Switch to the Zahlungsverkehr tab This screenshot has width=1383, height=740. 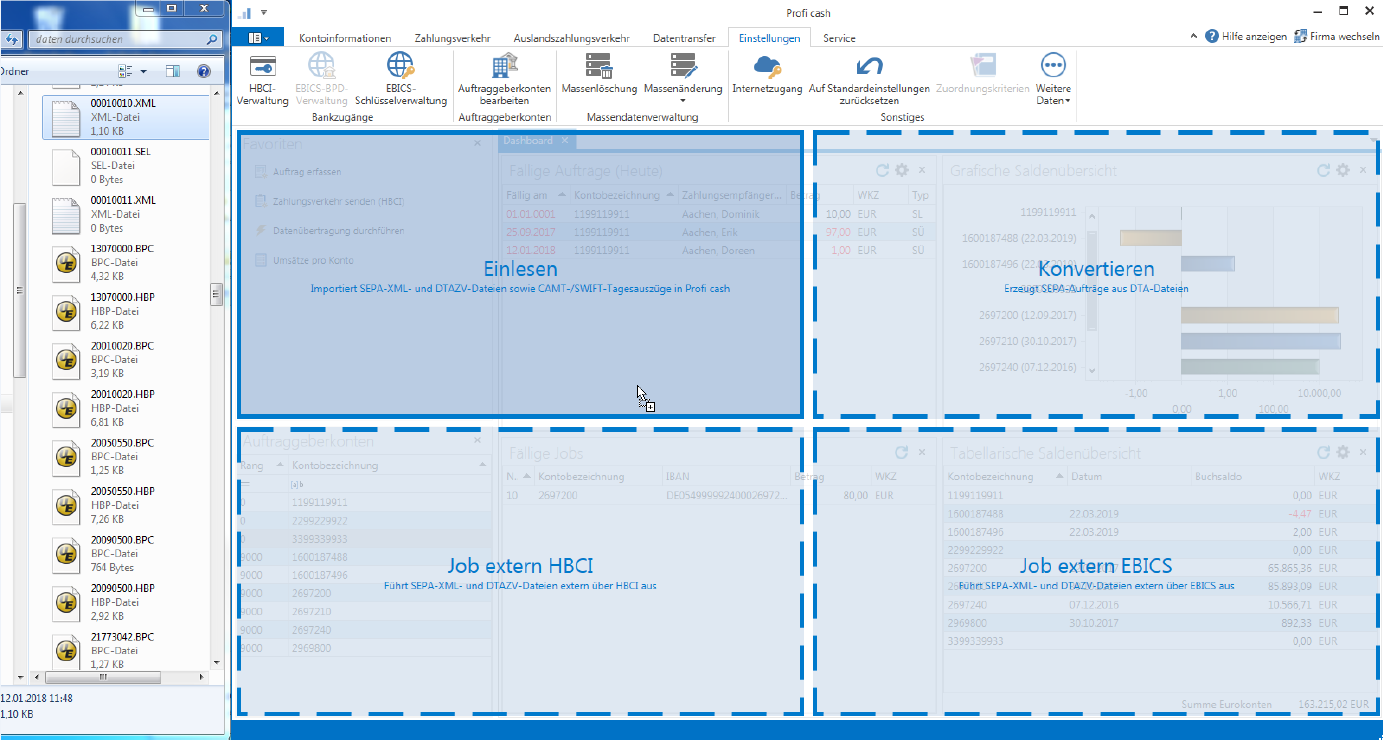(452, 38)
